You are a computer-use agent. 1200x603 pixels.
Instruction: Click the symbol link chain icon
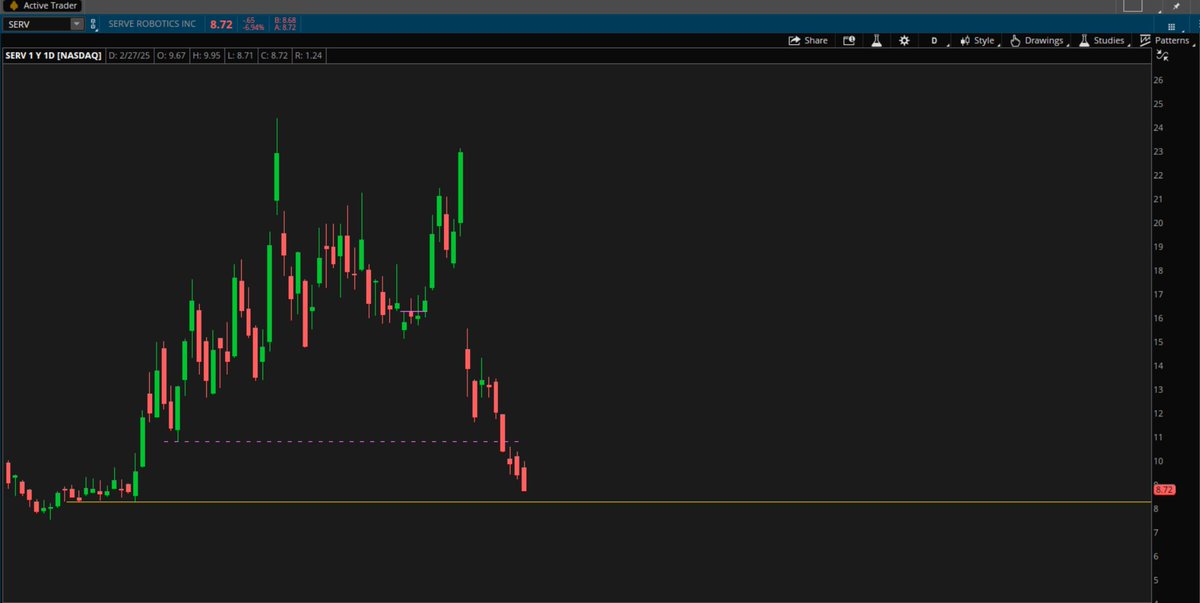click(93, 23)
